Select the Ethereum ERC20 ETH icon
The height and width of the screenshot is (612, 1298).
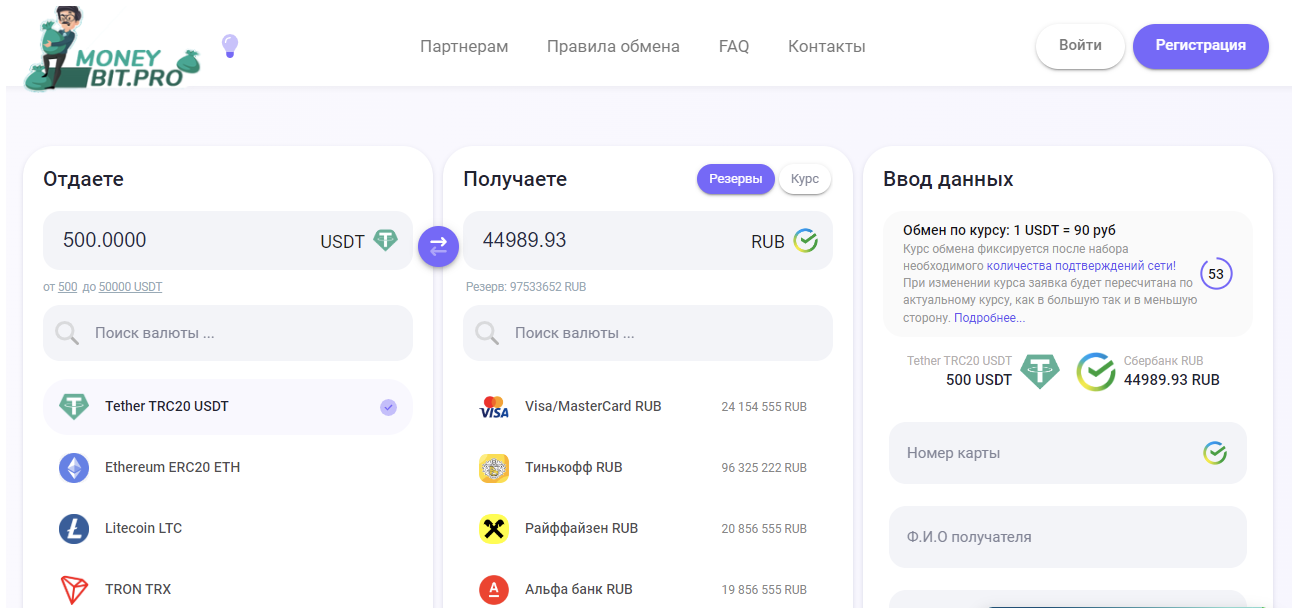click(x=74, y=468)
